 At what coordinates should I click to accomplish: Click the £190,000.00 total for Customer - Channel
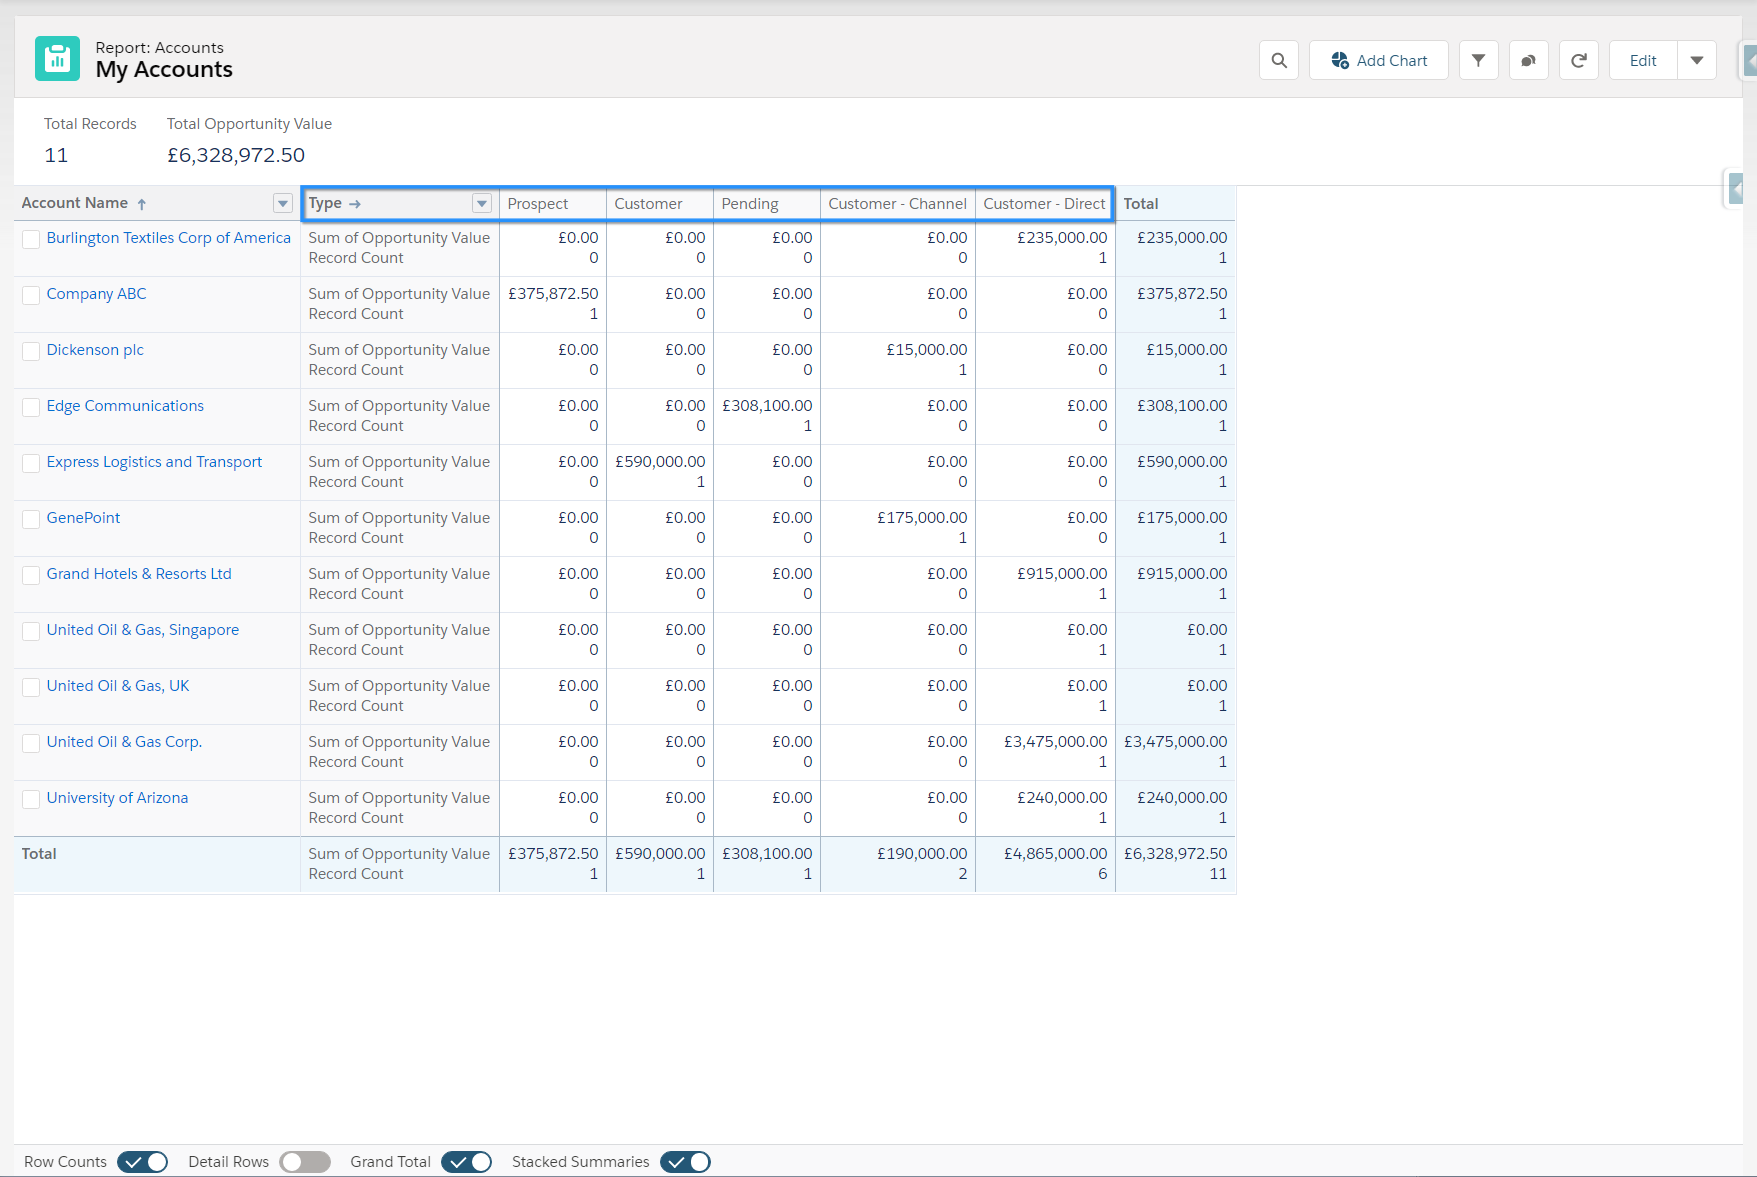(922, 854)
